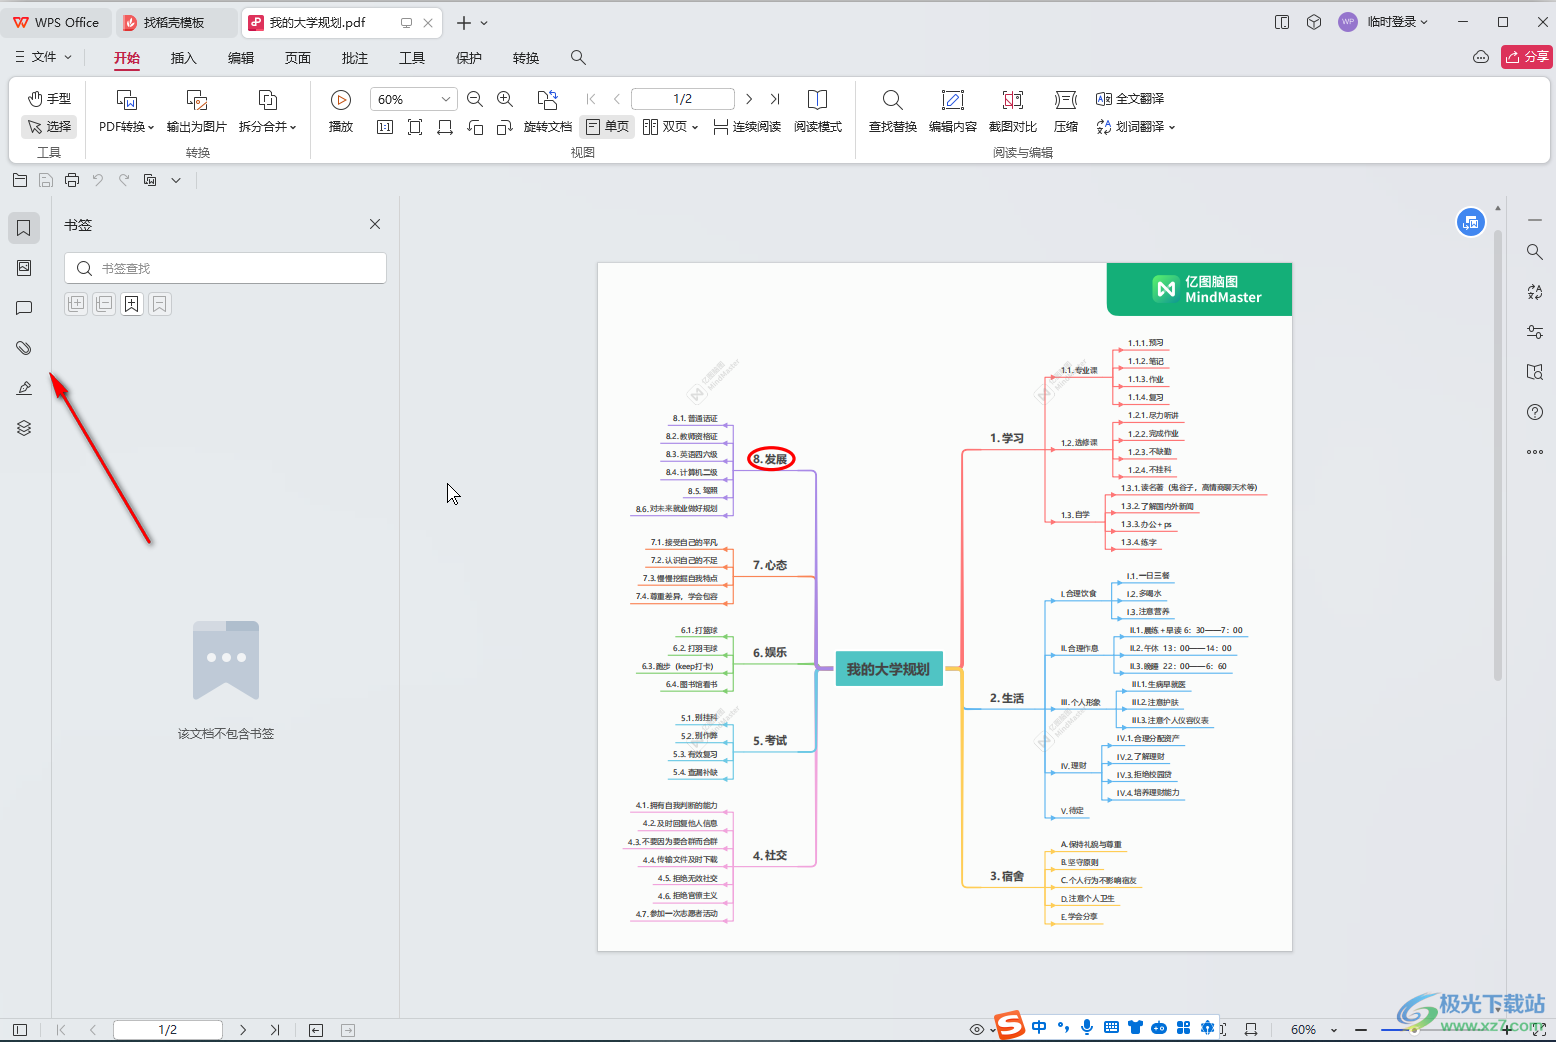The image size is (1556, 1042).
Task: Switch to 转换 convert tab
Action: tap(526, 58)
